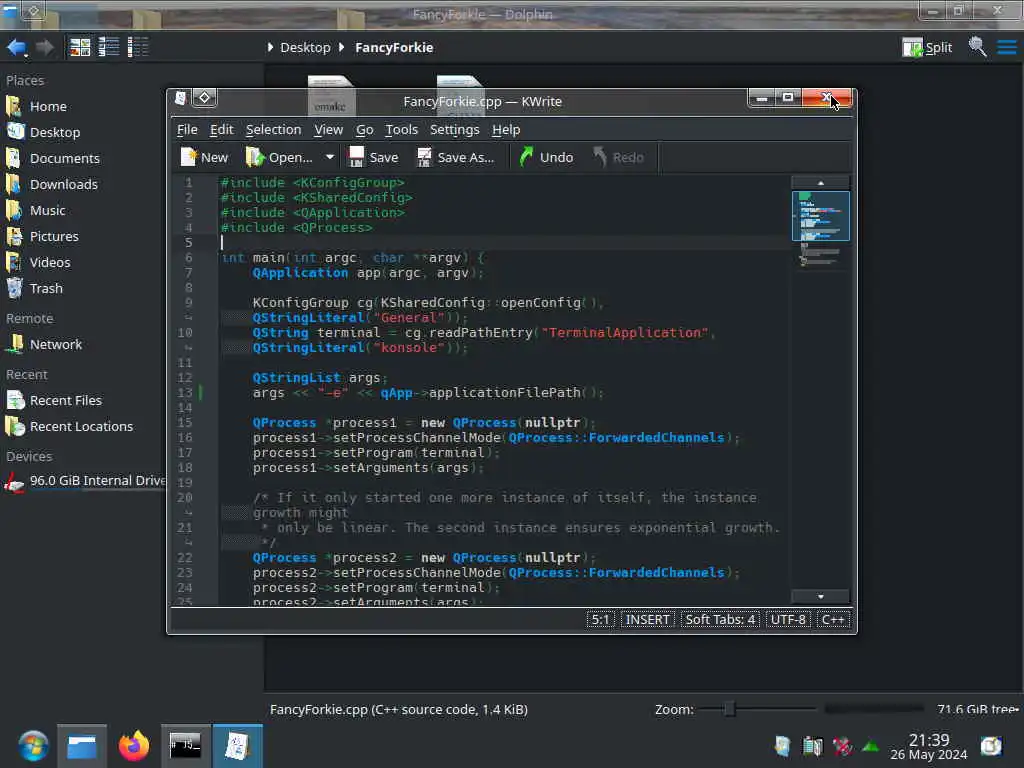Click the show desktop icon after the clock
Screen dimensions: 1024x768
point(991,746)
